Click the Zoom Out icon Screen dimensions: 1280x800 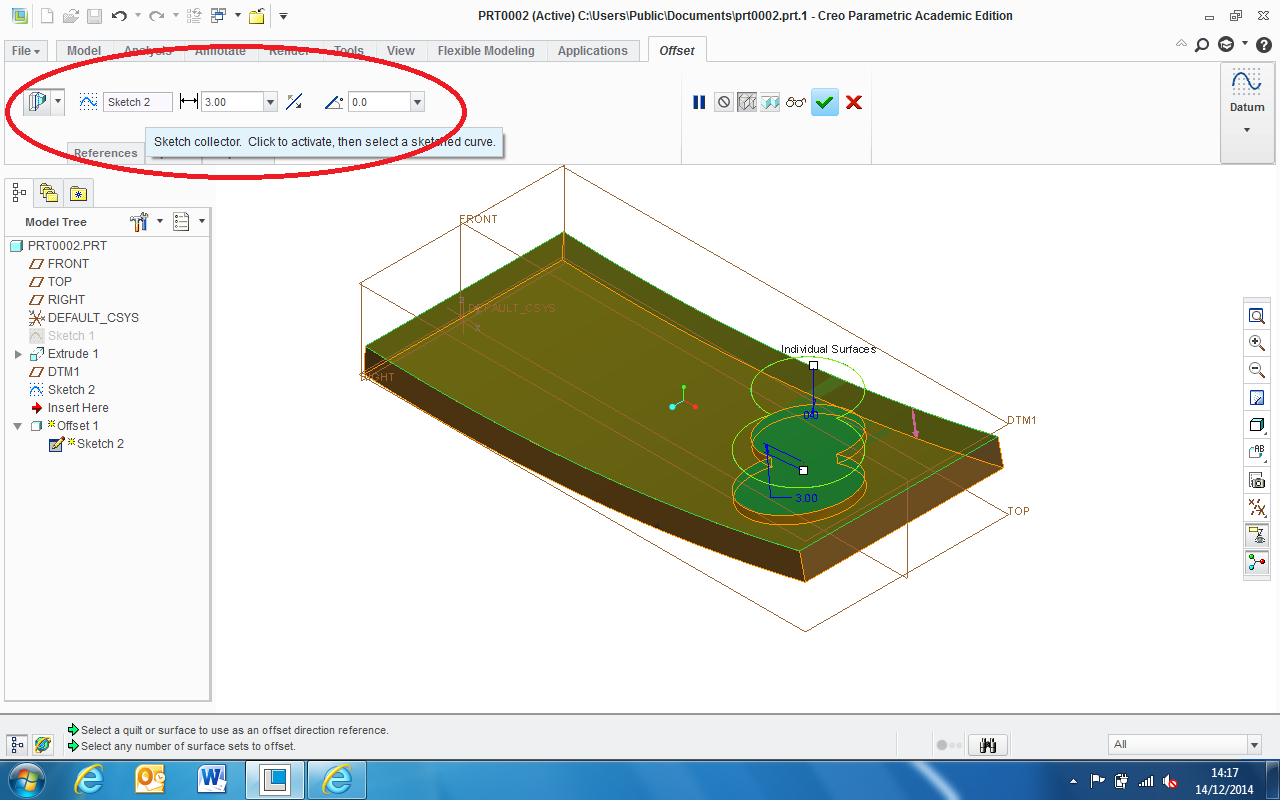(1257, 370)
